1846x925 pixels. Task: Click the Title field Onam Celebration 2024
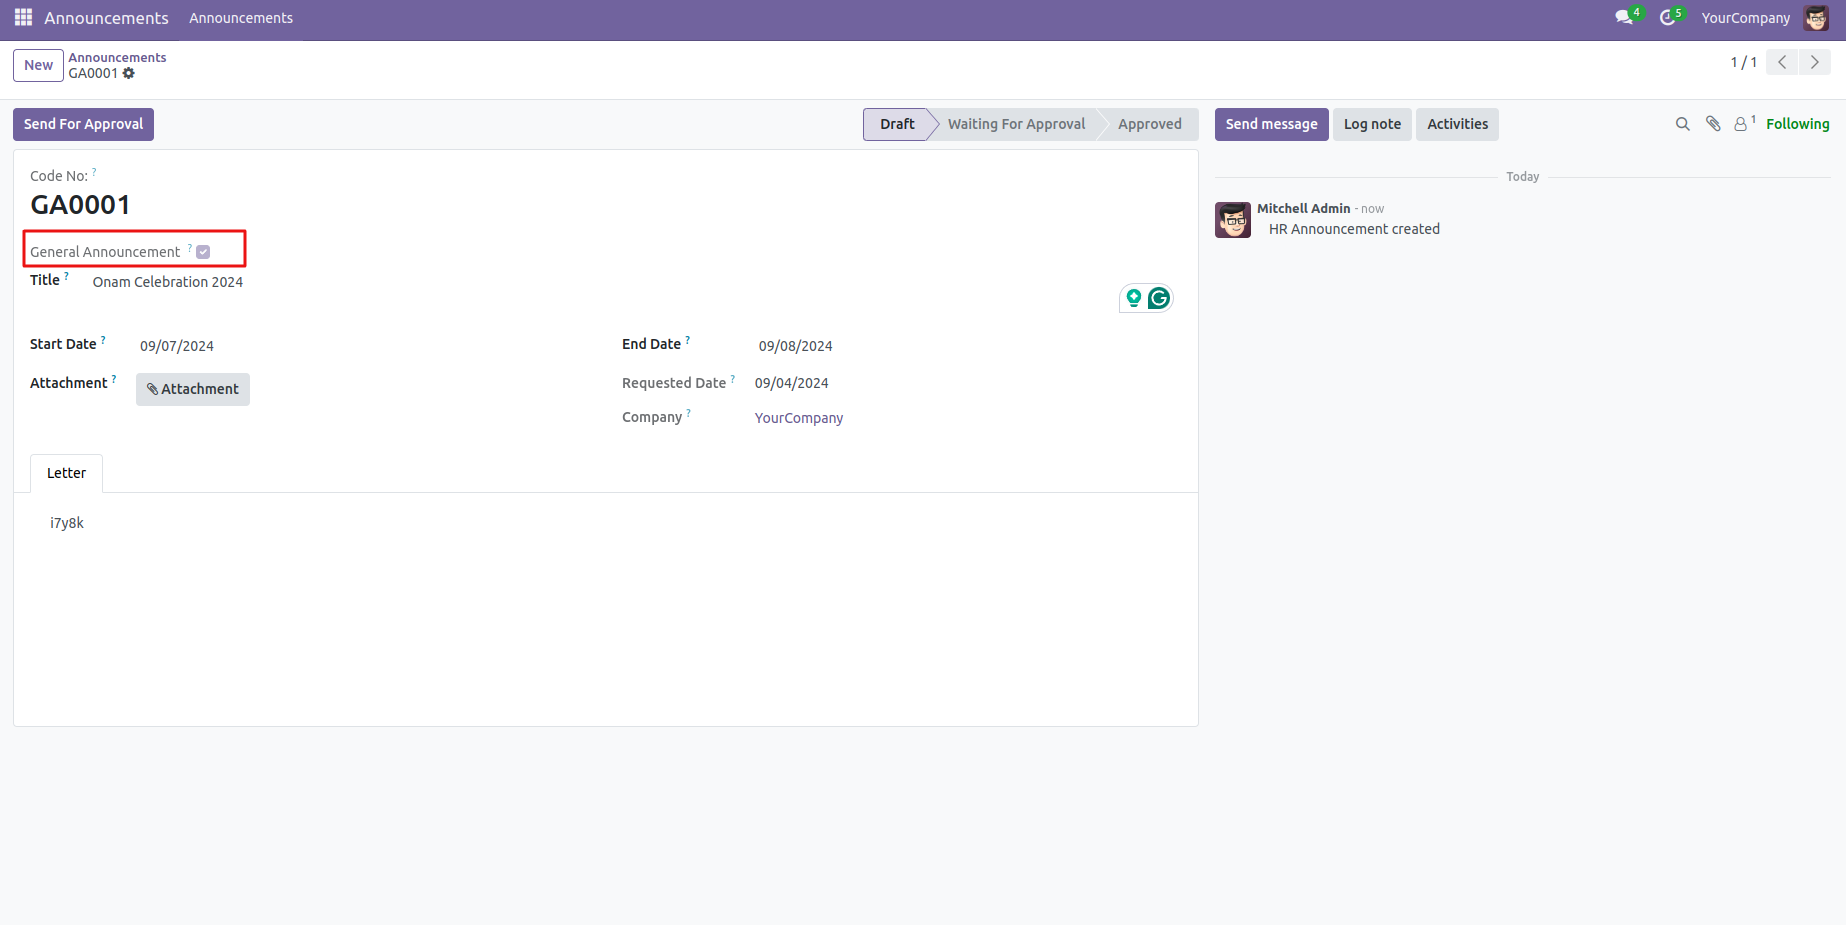tap(168, 282)
